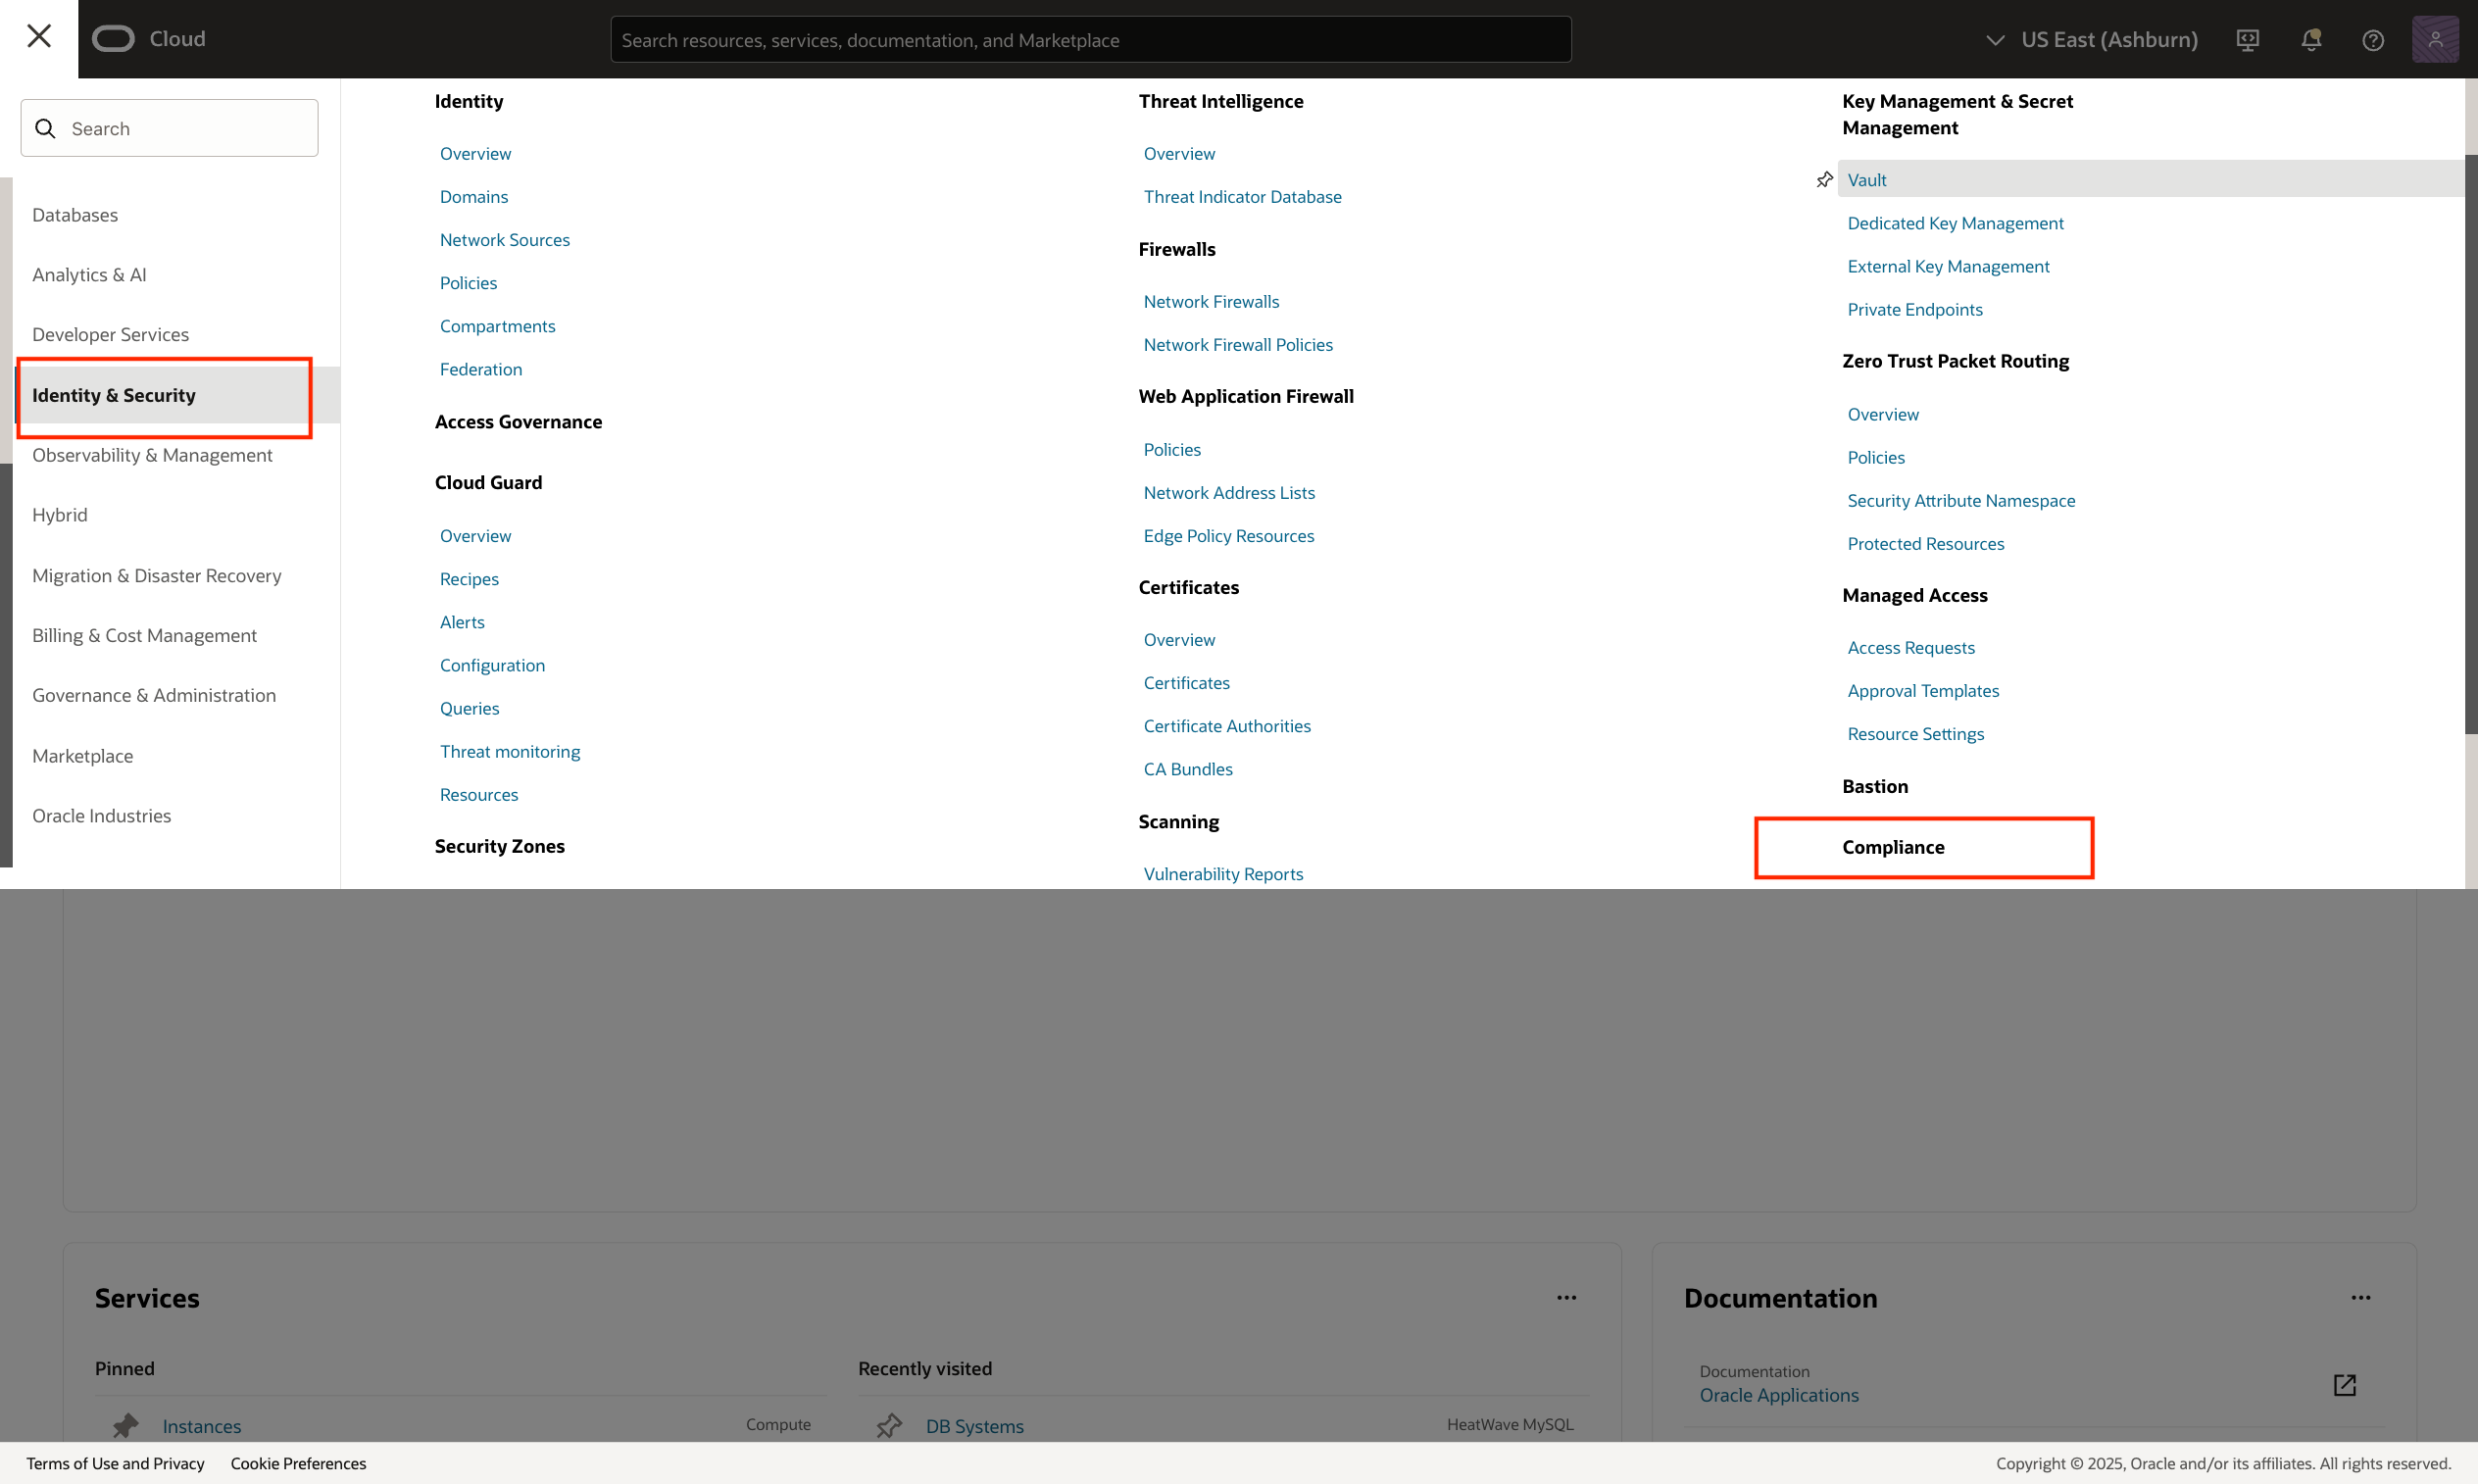
Task: Open external link icon for Oracle Applications
Action: coord(2343,1384)
